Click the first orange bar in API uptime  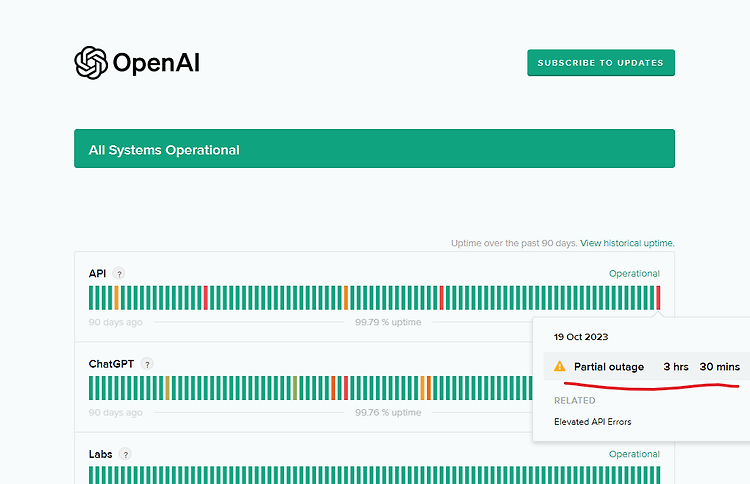pos(116,298)
